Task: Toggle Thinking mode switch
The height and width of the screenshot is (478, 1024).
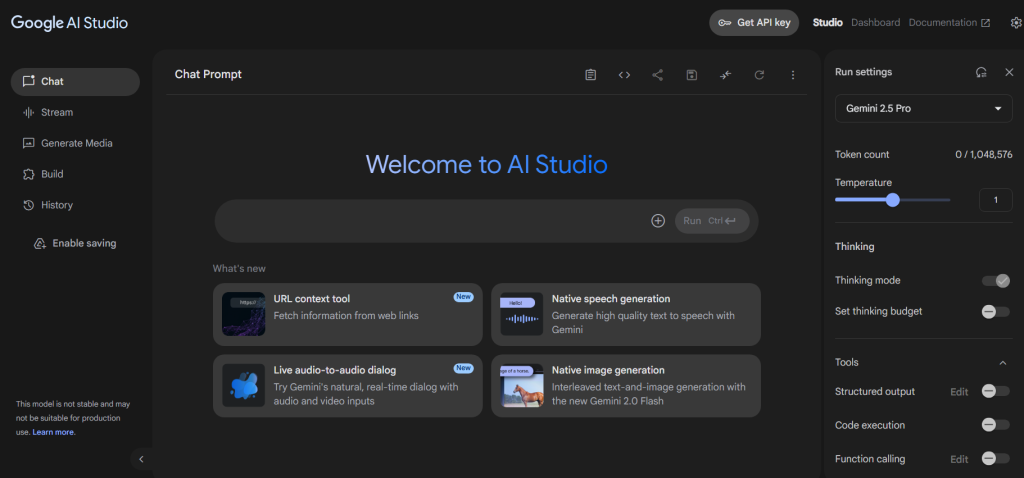Action: tap(996, 281)
